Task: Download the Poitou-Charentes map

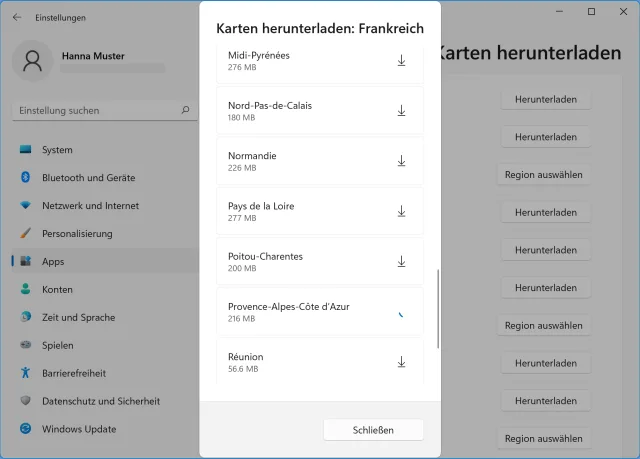Action: click(x=401, y=262)
